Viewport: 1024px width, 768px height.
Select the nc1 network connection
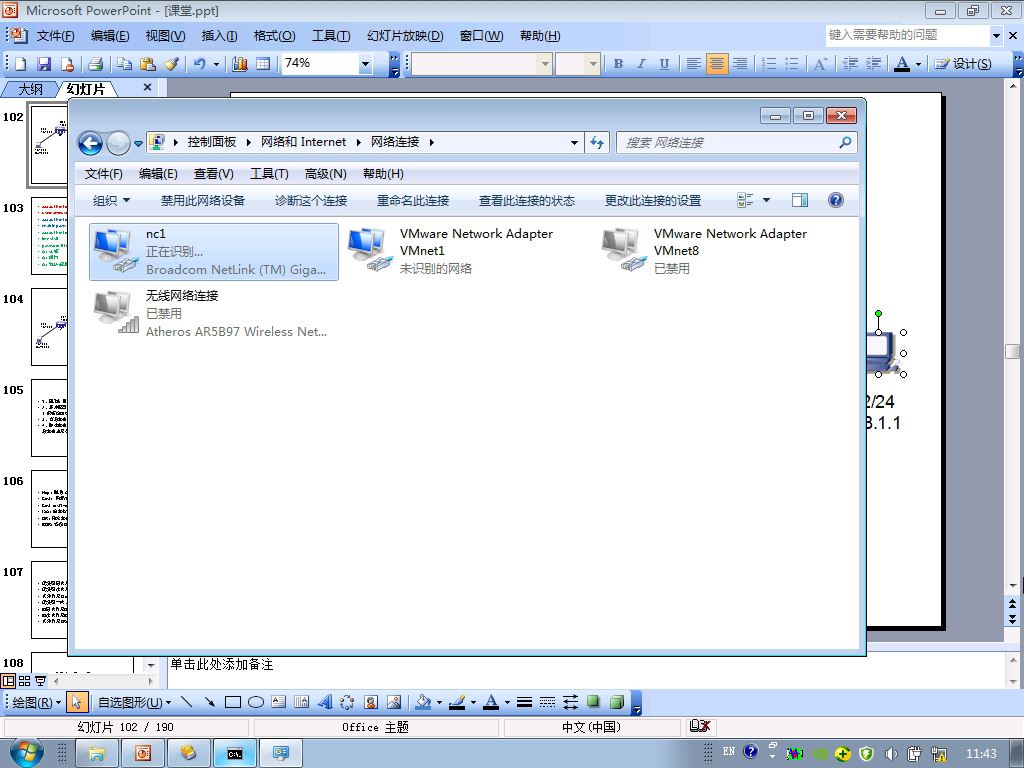214,252
